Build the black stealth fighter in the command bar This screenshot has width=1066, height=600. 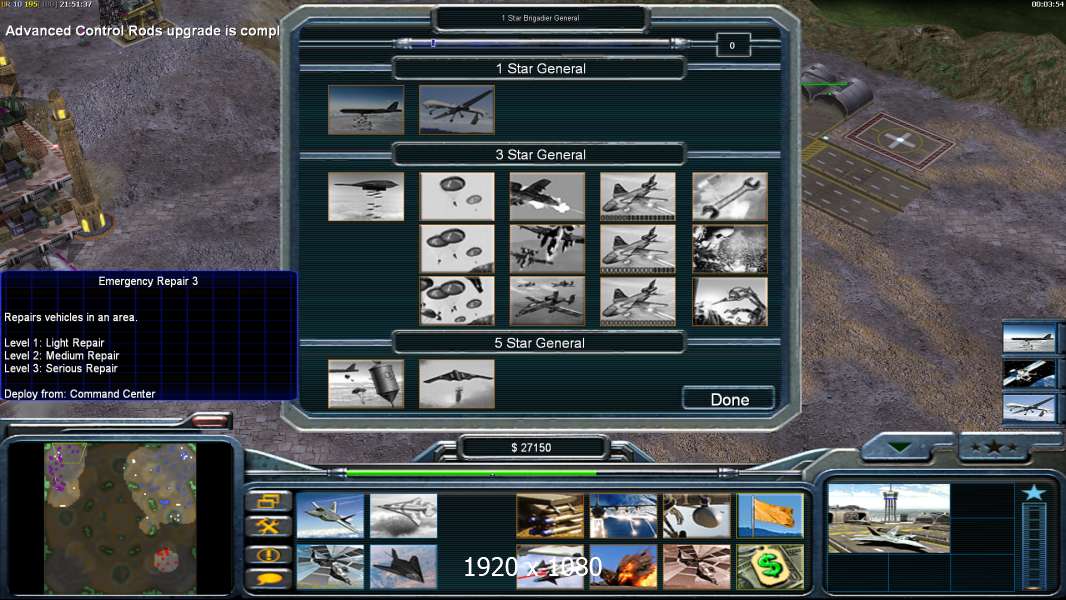pyautogui.click(x=404, y=566)
